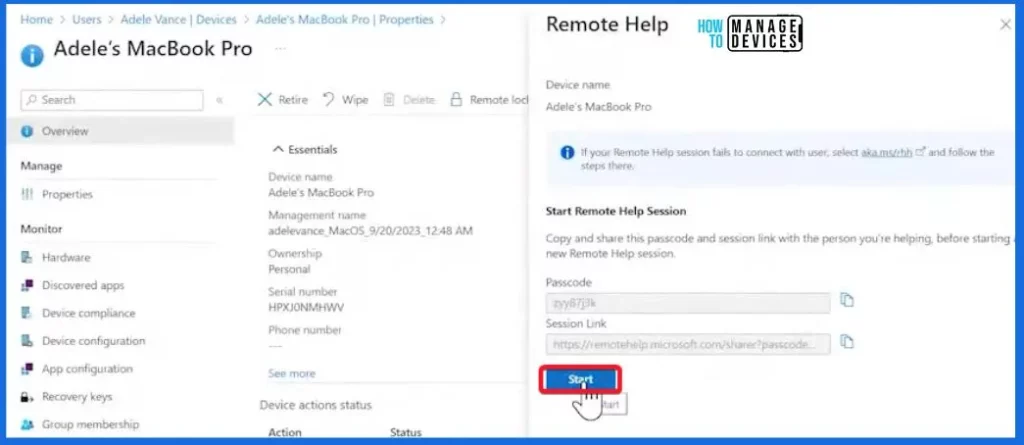Open App configuration
Image resolution: width=1024 pixels, height=445 pixels.
tap(87, 369)
